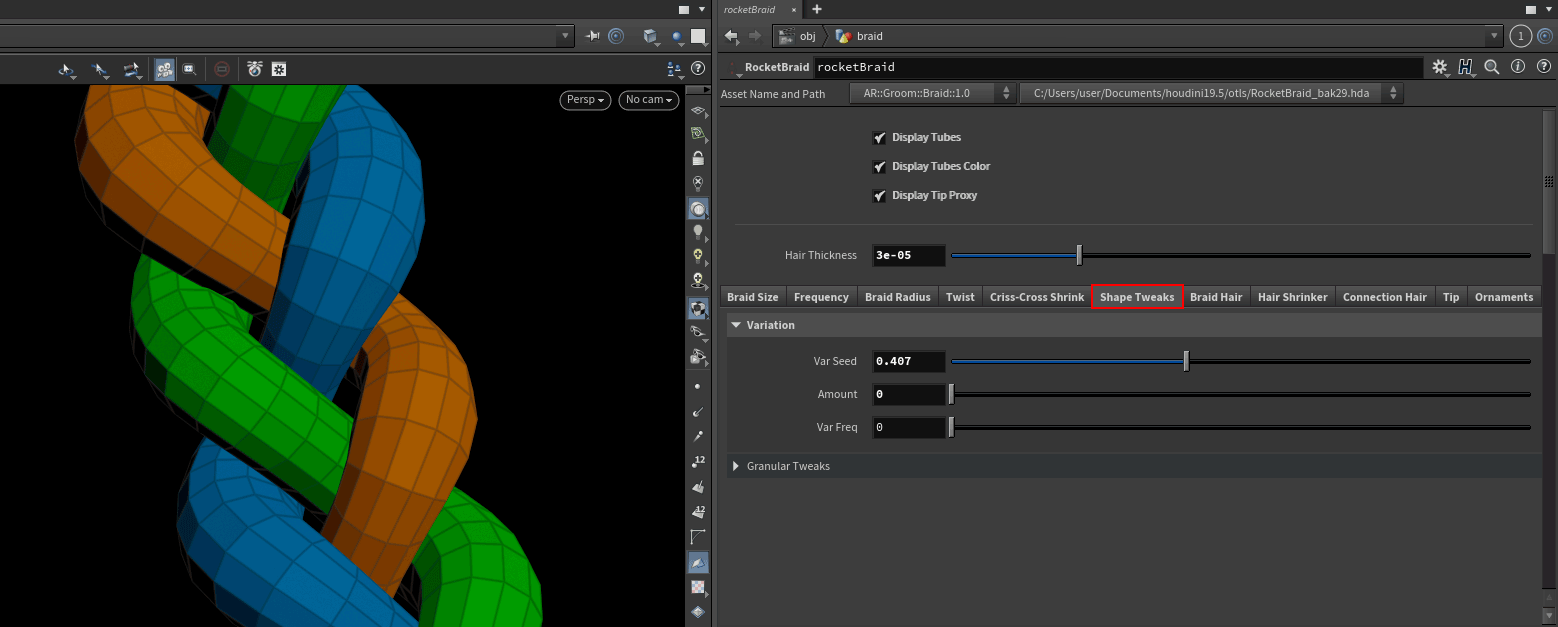
Task: Click the light bulb icon in display options bar
Action: [698, 232]
